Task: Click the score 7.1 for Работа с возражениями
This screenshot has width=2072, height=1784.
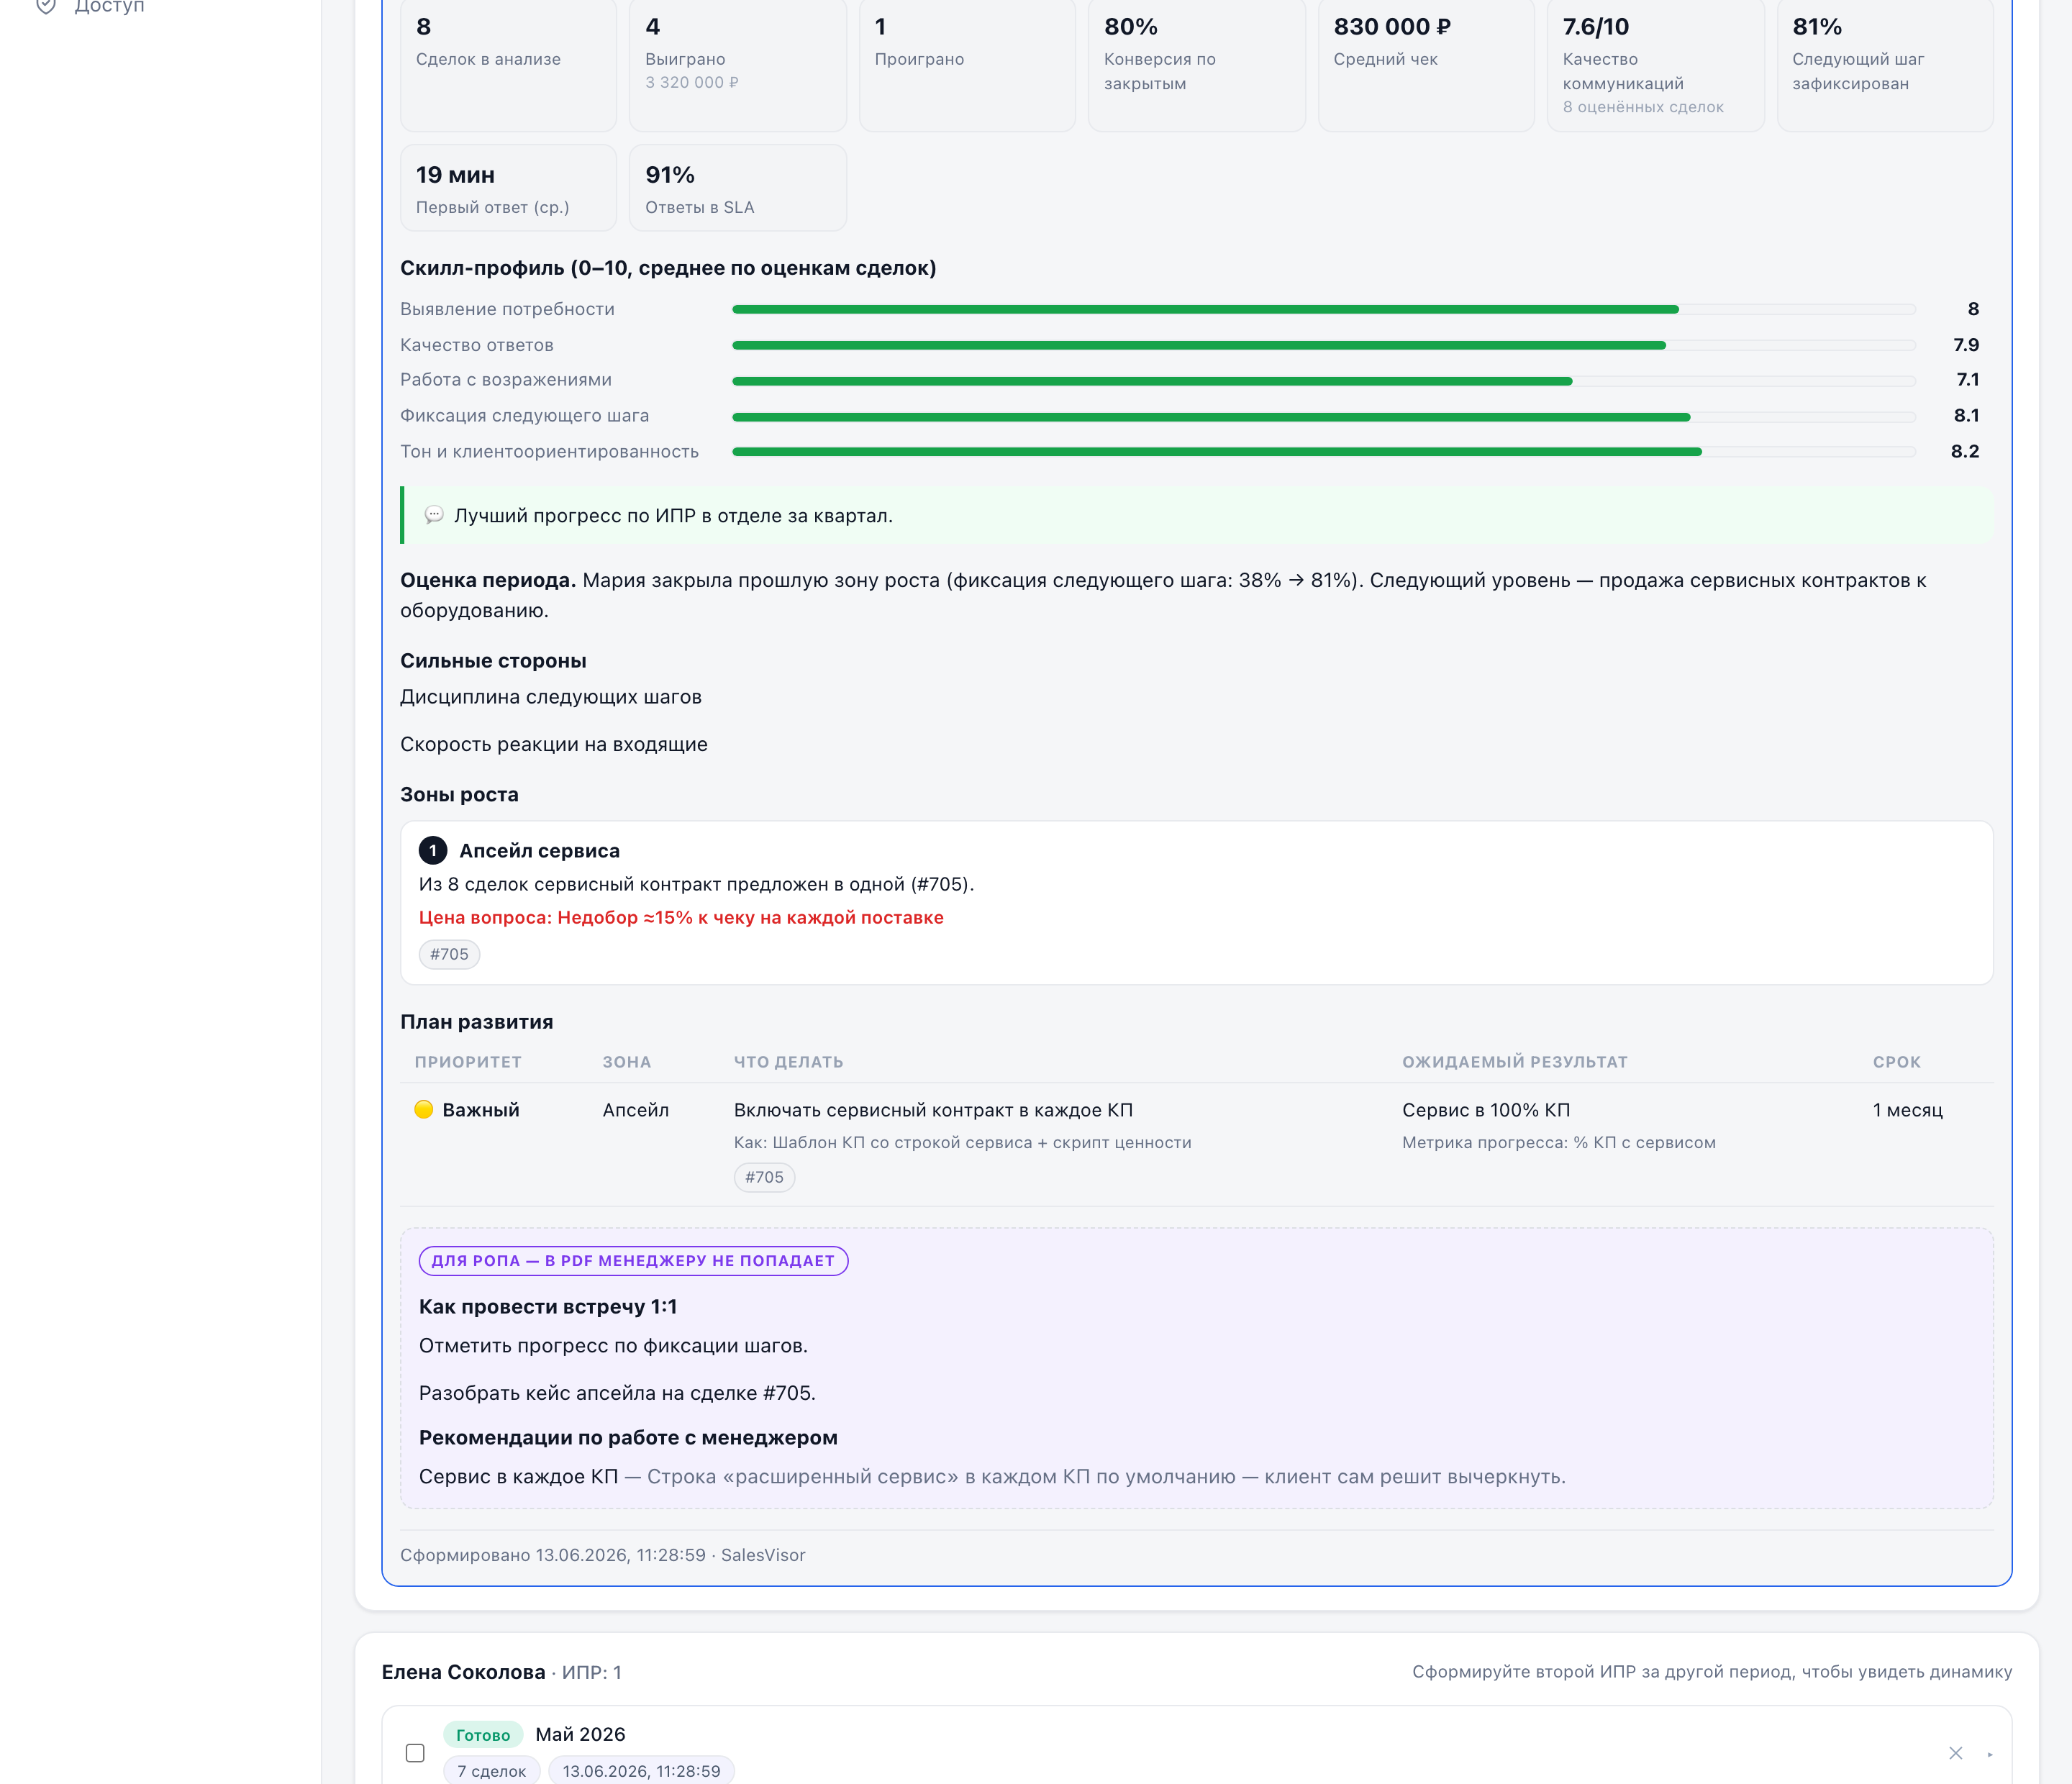Action: click(1968, 380)
